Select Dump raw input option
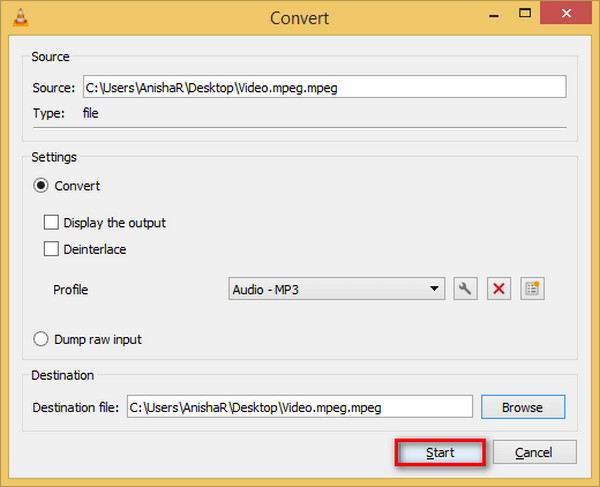Image resolution: width=600 pixels, height=487 pixels. (x=41, y=339)
